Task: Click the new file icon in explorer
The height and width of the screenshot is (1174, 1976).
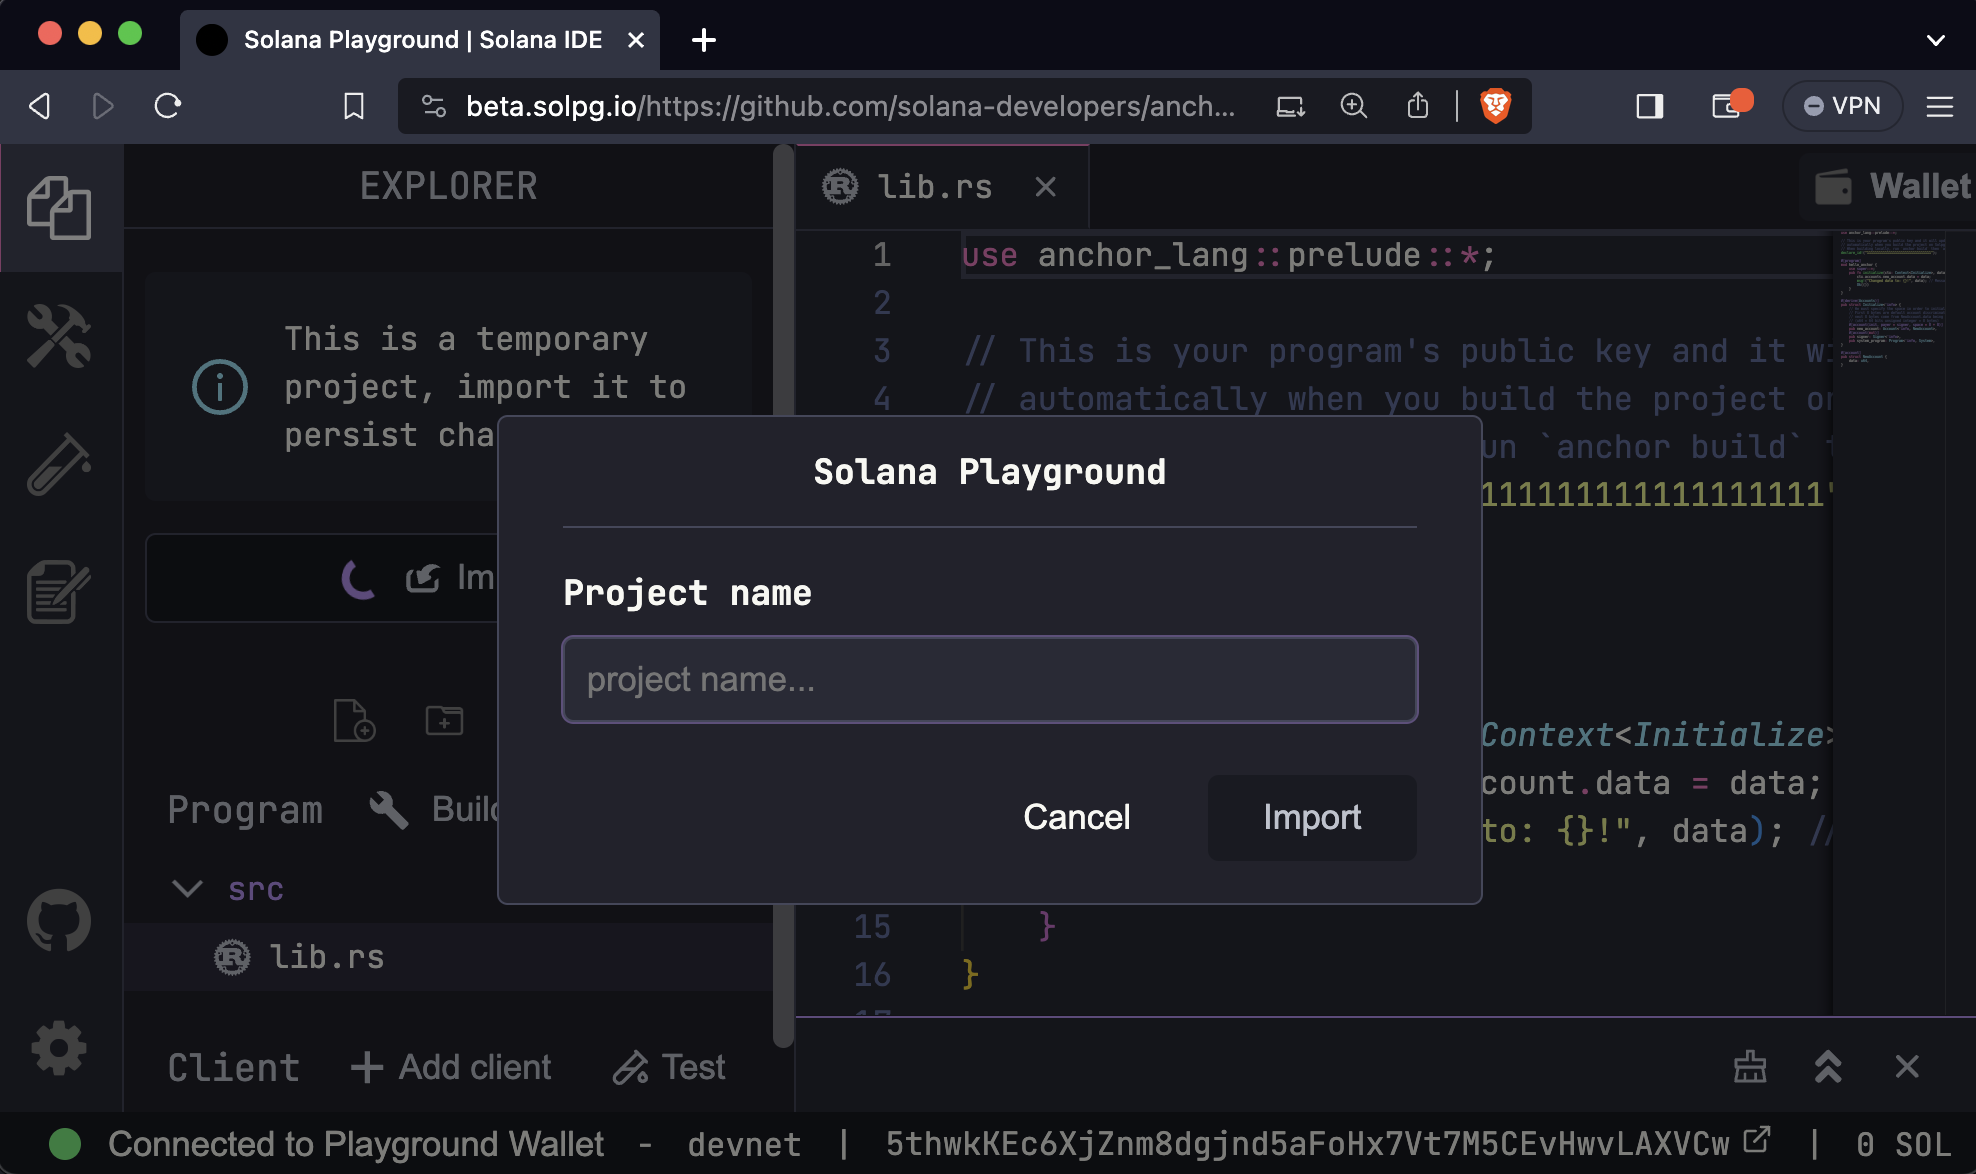Action: pos(354,720)
